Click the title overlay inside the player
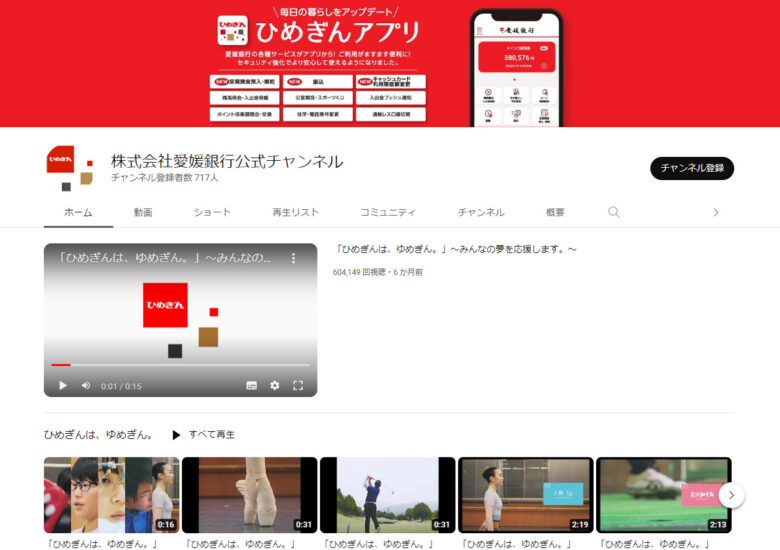780x550 pixels. pos(165,258)
